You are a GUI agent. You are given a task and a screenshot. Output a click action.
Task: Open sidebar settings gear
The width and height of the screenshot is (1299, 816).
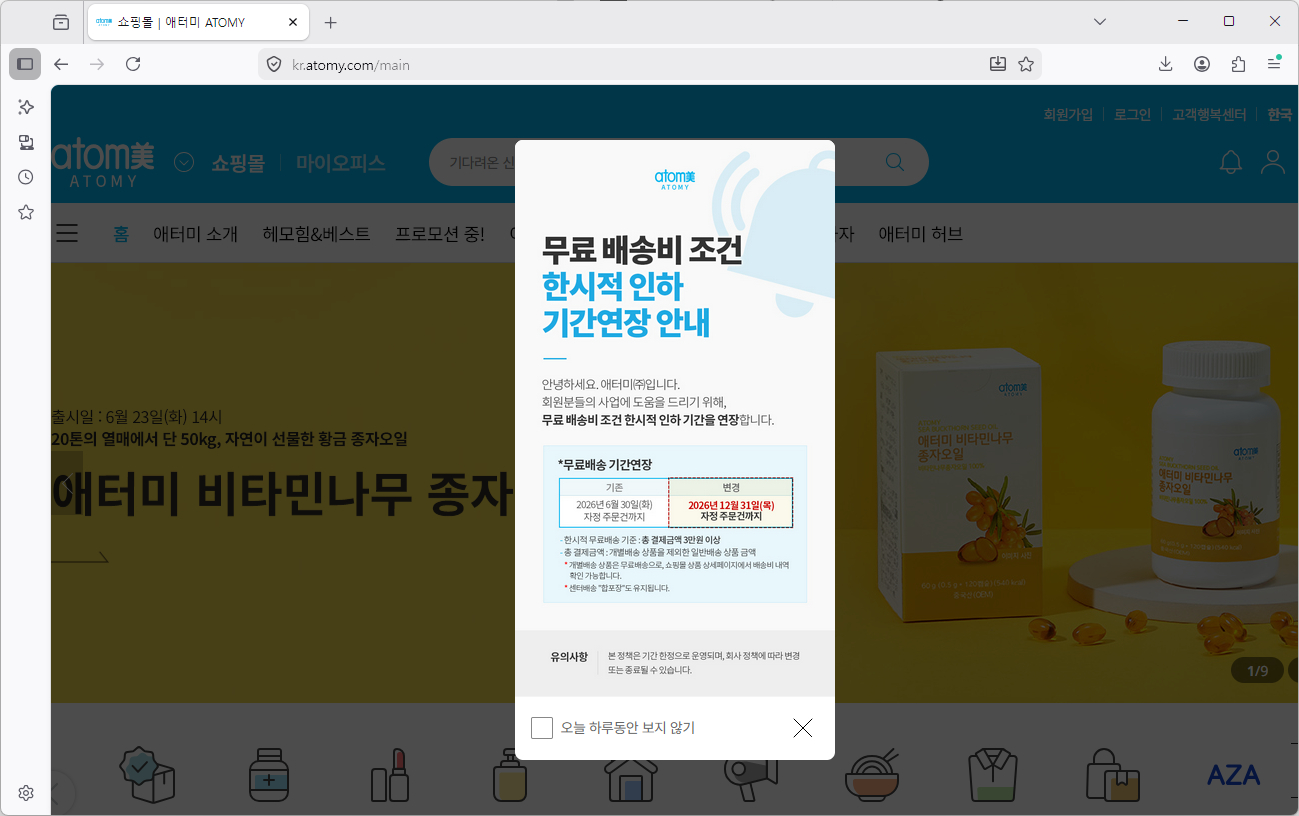(26, 793)
